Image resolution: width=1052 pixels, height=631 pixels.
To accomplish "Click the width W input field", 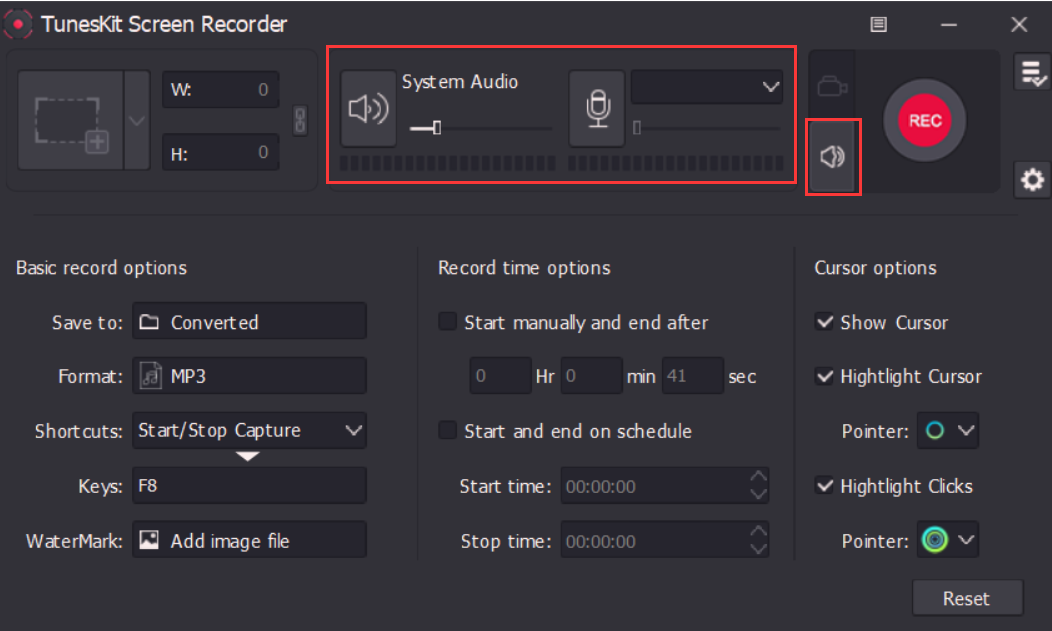I will [221, 90].
